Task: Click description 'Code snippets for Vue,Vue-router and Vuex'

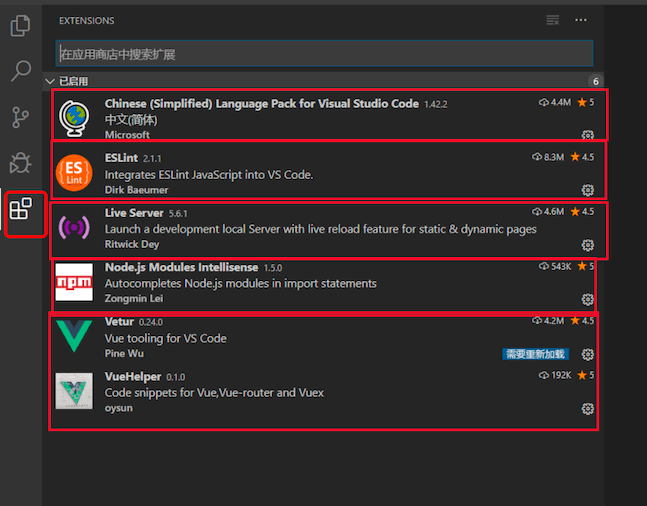Action: click(x=214, y=393)
